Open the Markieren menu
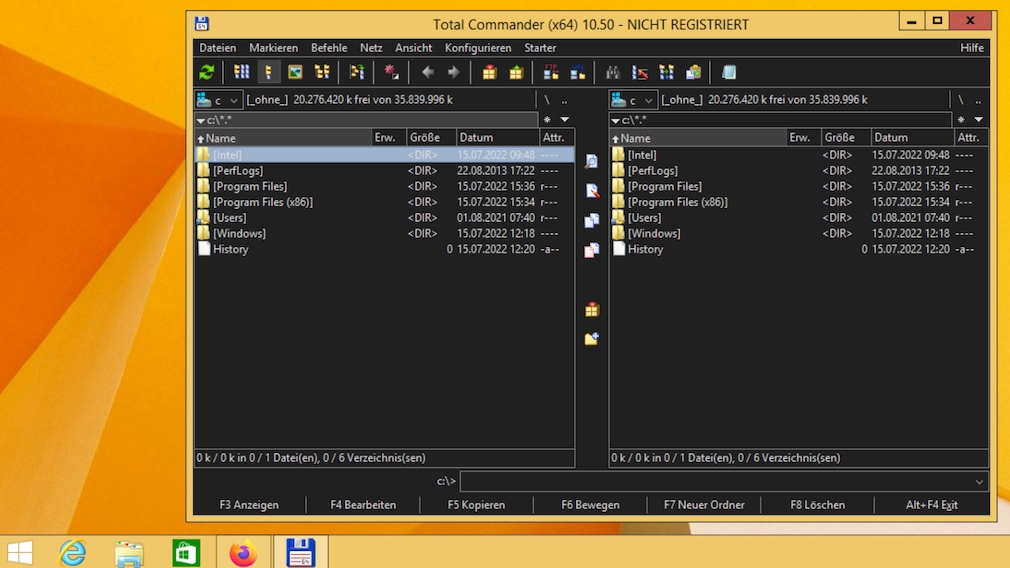Image resolution: width=1010 pixels, height=568 pixels. coord(274,48)
